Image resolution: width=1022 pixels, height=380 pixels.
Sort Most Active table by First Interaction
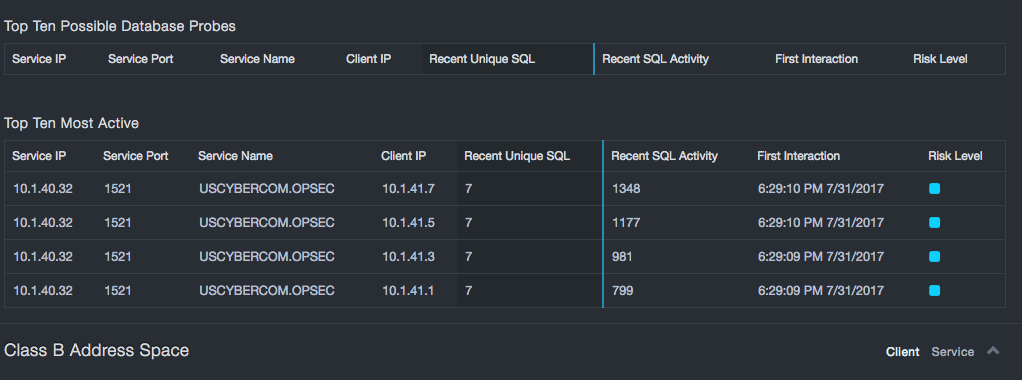[798, 156]
